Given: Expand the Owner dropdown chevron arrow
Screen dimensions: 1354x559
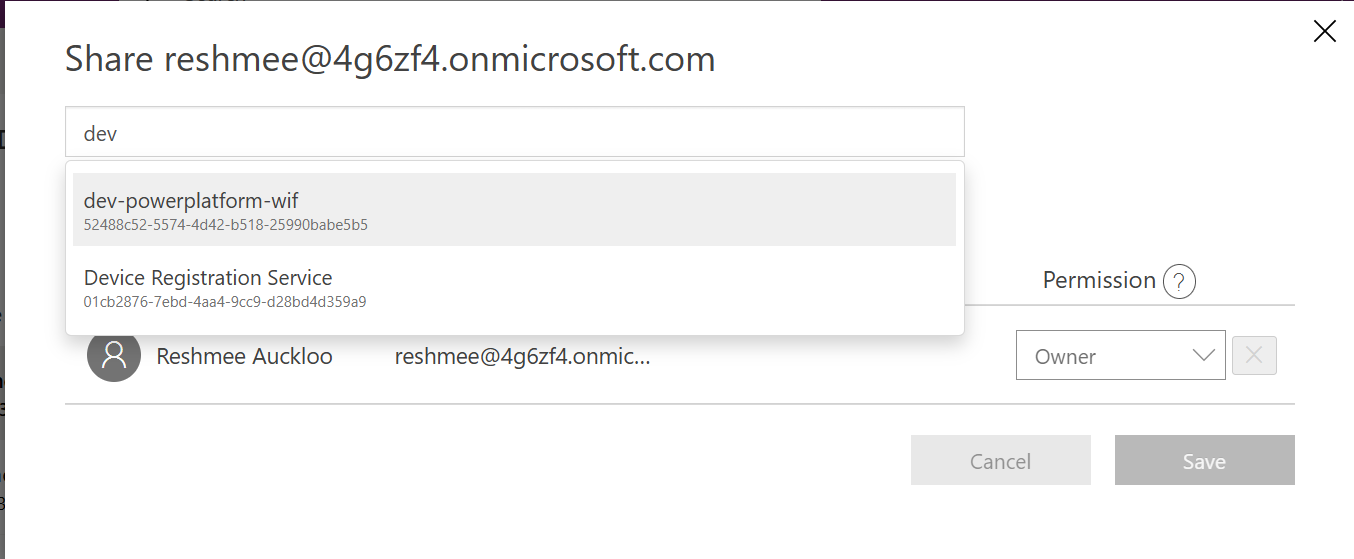Looking at the screenshot, I should click(1203, 356).
